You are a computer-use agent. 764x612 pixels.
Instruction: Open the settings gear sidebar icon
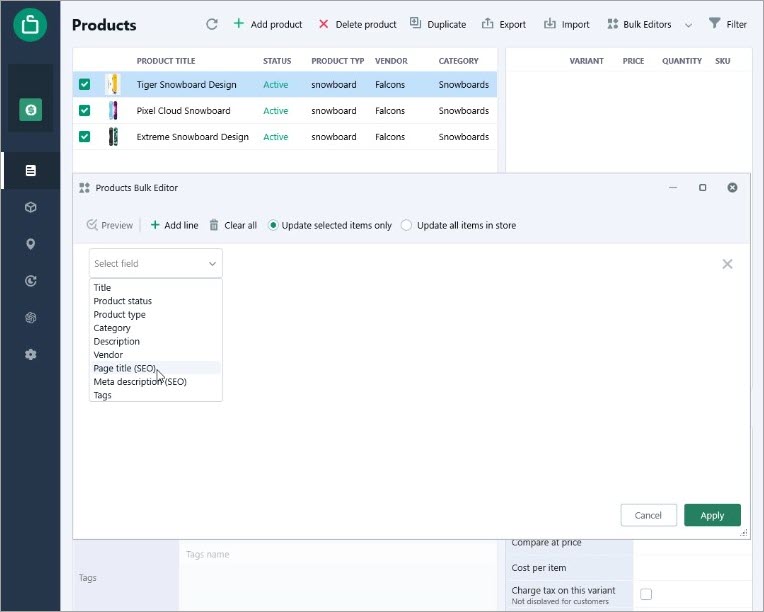(31, 354)
